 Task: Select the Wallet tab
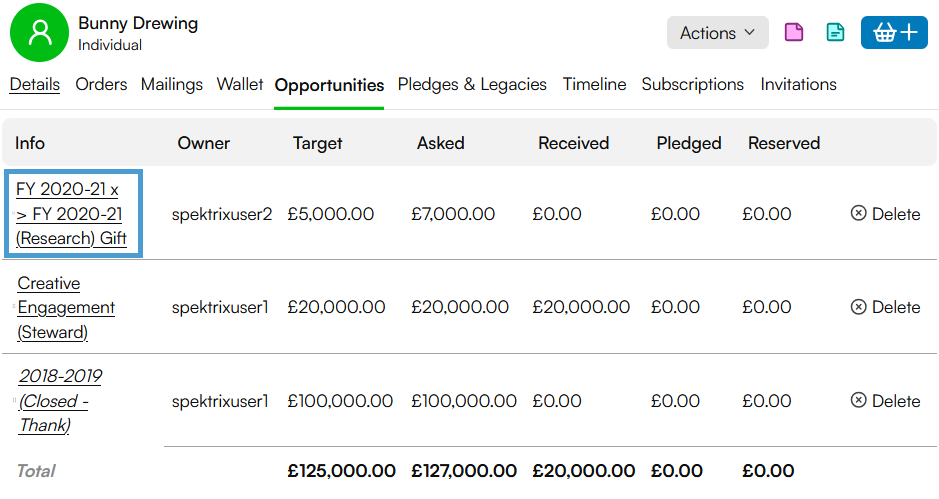coord(240,84)
